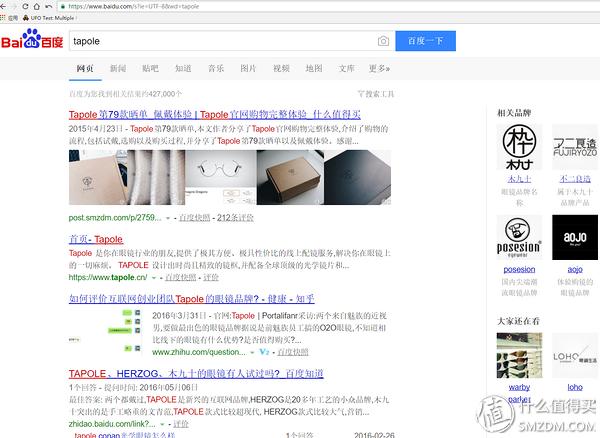
Task: Open the Tapole 第79款晒单 result title
Action: (x=215, y=114)
